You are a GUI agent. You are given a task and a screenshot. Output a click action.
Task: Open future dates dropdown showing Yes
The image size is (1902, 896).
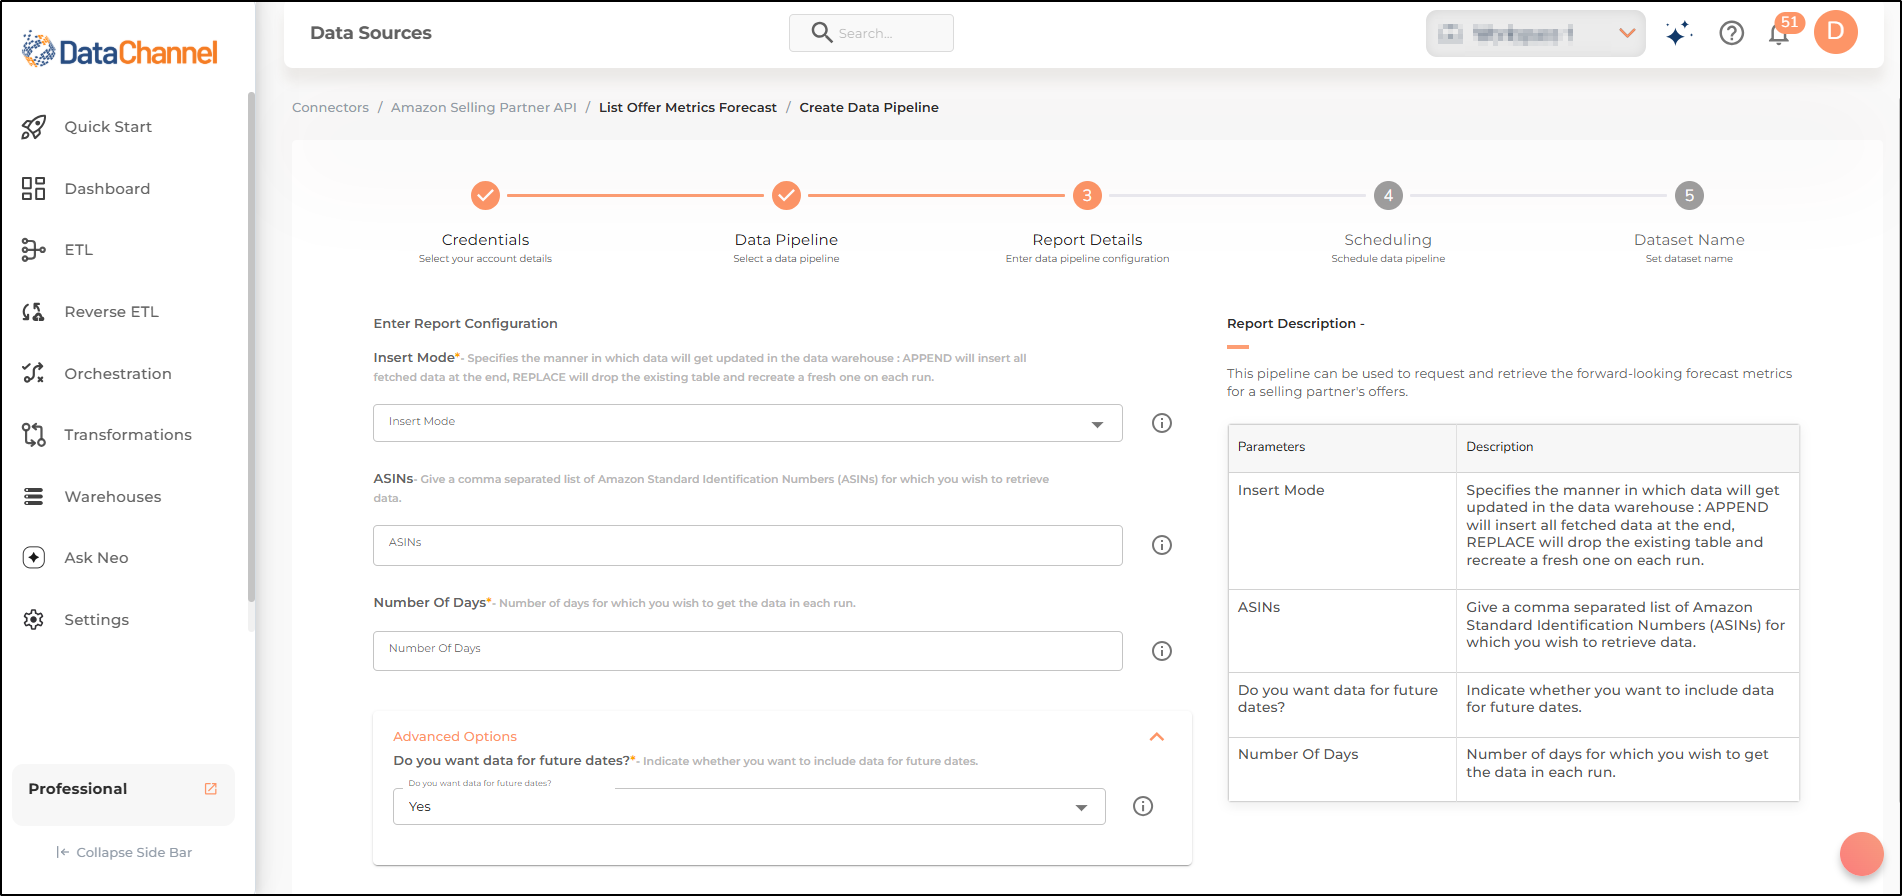click(x=749, y=806)
